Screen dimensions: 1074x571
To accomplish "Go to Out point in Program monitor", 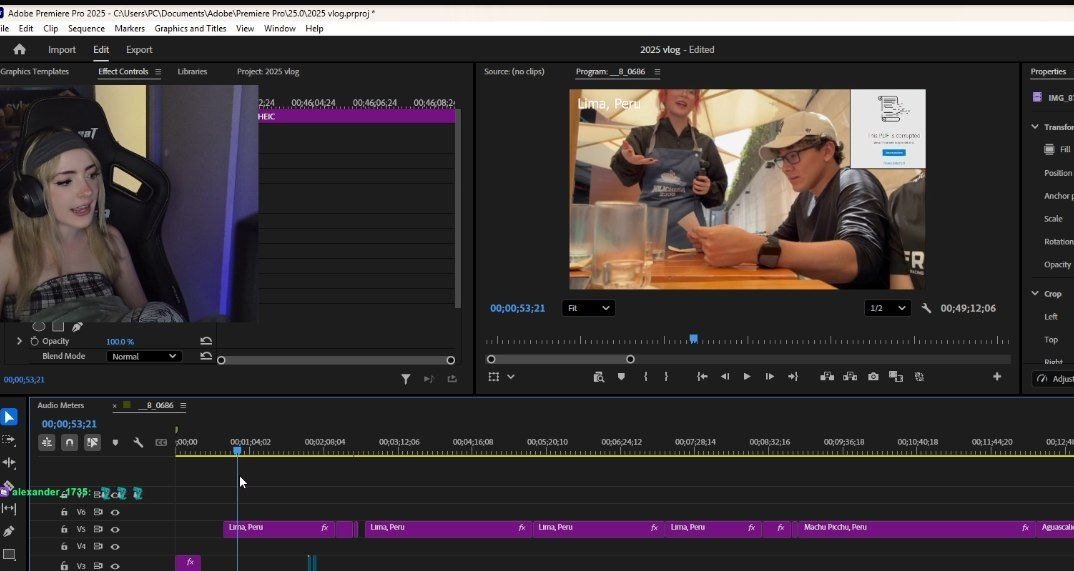I will click(792, 377).
